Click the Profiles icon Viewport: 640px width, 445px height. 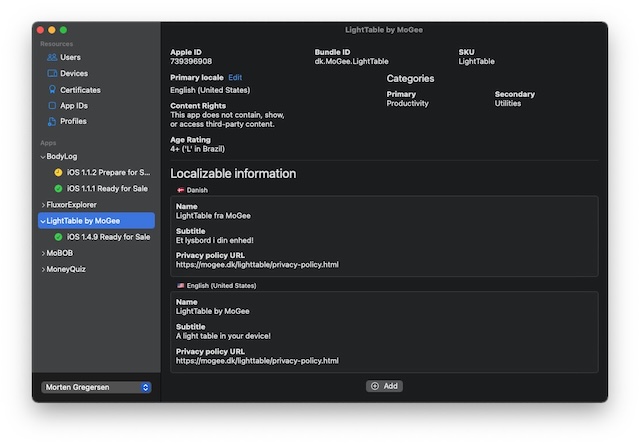click(x=52, y=121)
